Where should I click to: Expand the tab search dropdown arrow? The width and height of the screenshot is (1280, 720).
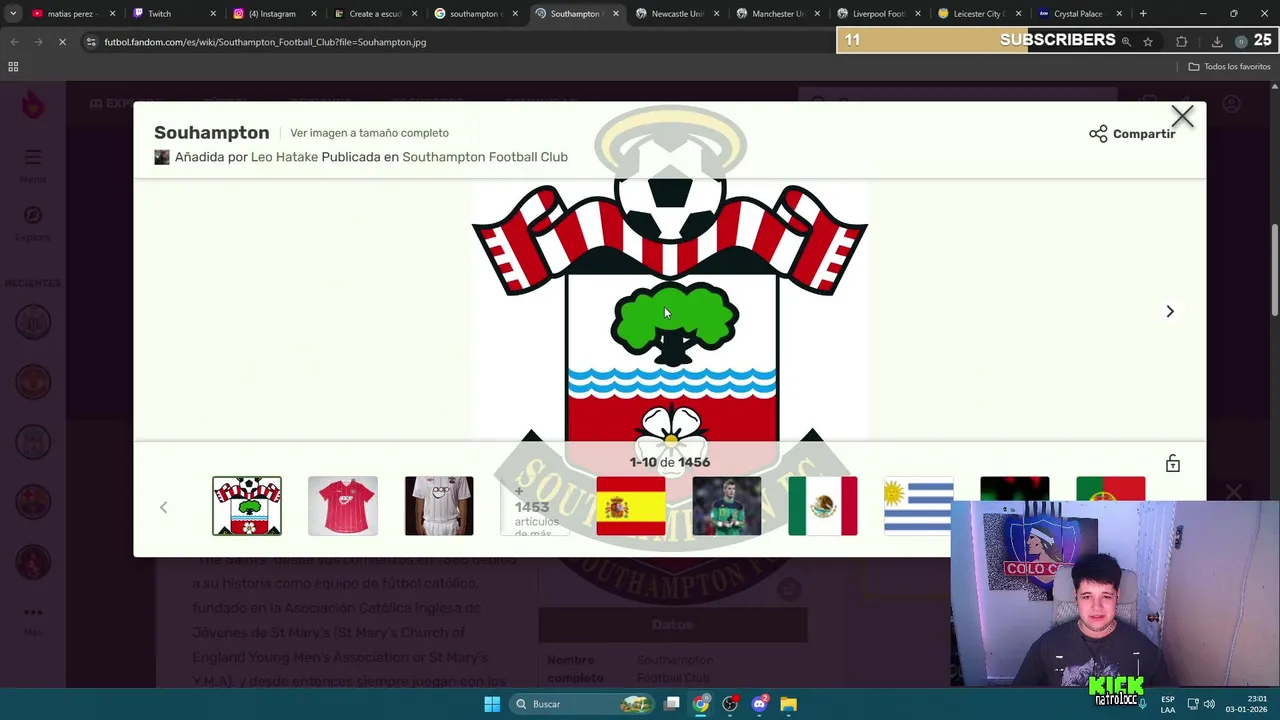(x=13, y=14)
